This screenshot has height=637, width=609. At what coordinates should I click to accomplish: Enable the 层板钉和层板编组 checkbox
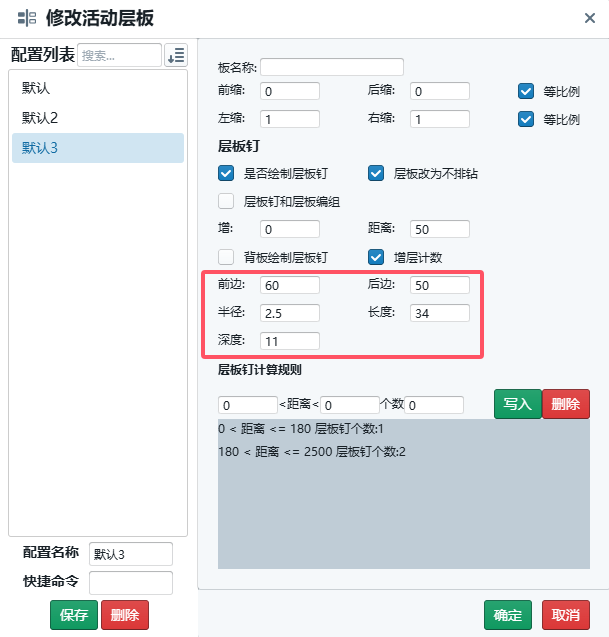tap(226, 201)
